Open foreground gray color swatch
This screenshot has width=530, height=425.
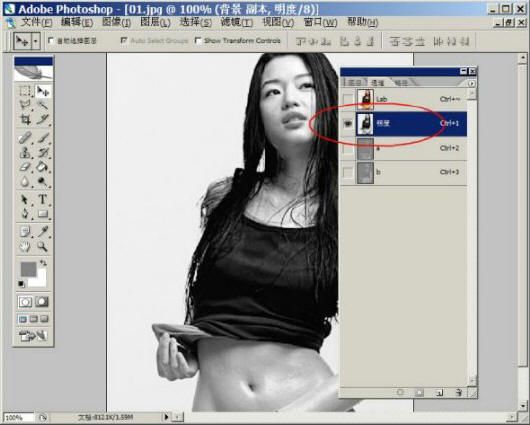[28, 269]
